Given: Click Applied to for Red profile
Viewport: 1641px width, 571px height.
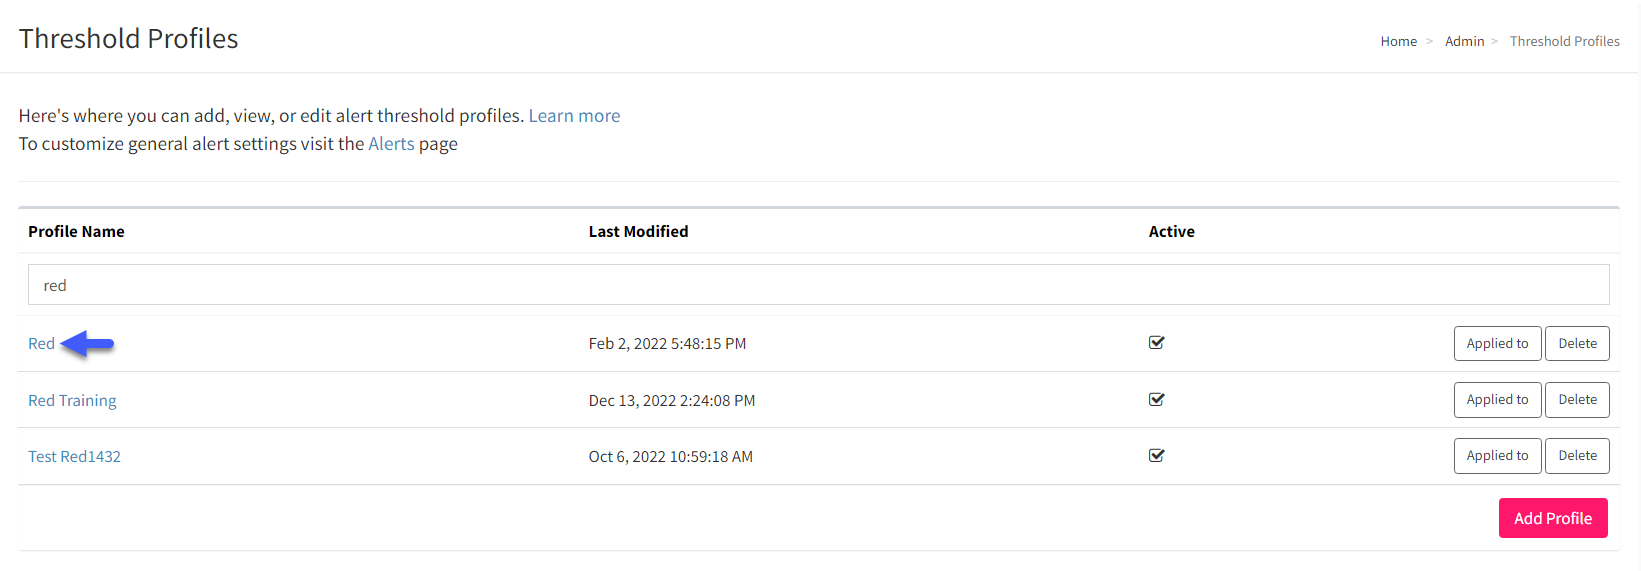Looking at the screenshot, I should click(x=1497, y=343).
